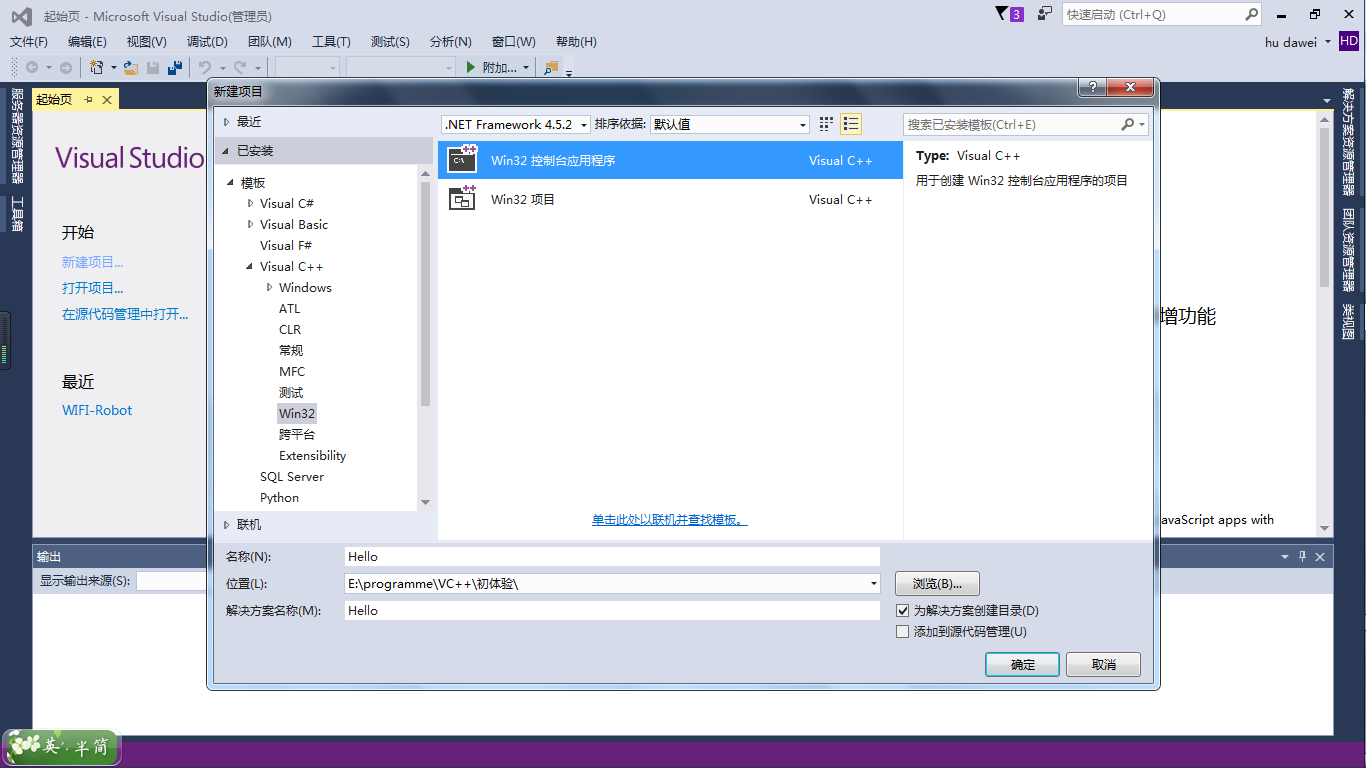
Task: Click the Save floppy disk icon
Action: (x=153, y=67)
